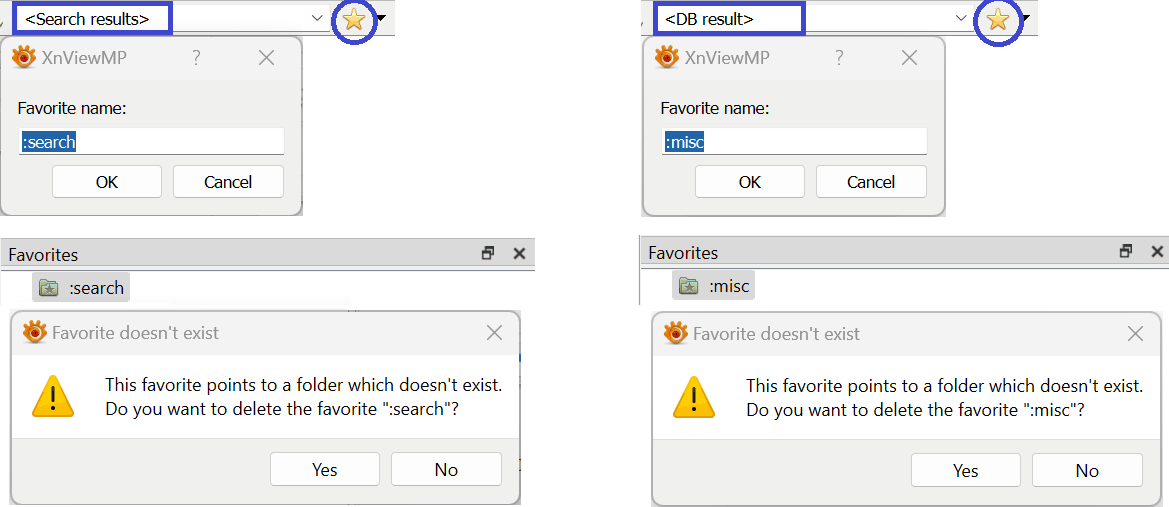Expand the arrow next to the left star
This screenshot has width=1169, height=507.
pyautogui.click(x=381, y=18)
